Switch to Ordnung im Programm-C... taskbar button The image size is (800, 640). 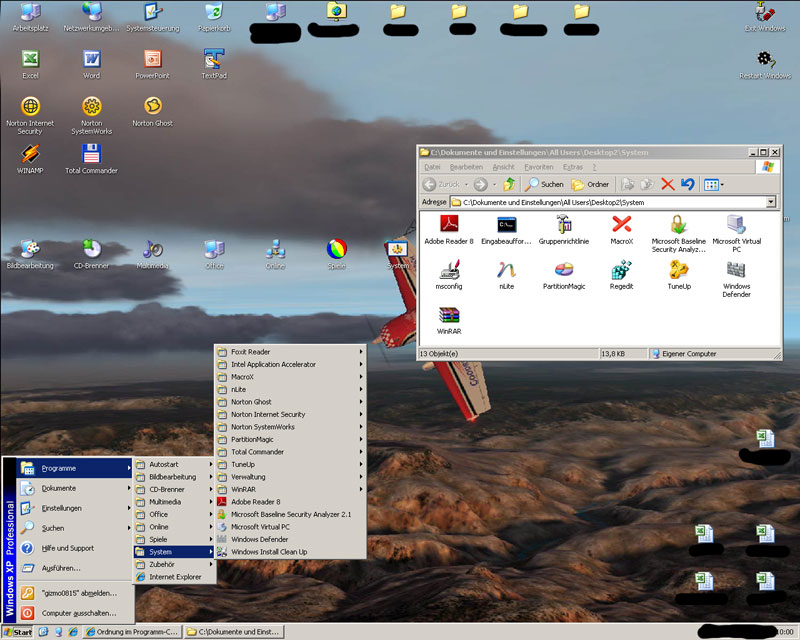pos(132,632)
